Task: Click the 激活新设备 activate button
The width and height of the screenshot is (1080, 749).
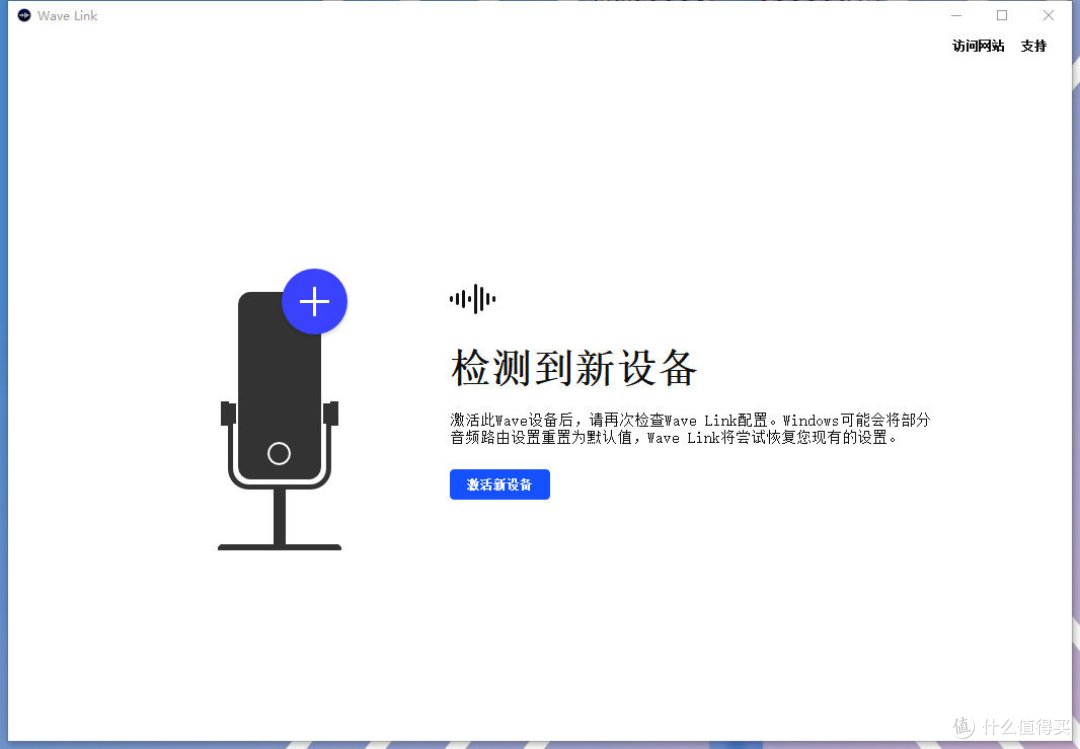Action: click(499, 484)
